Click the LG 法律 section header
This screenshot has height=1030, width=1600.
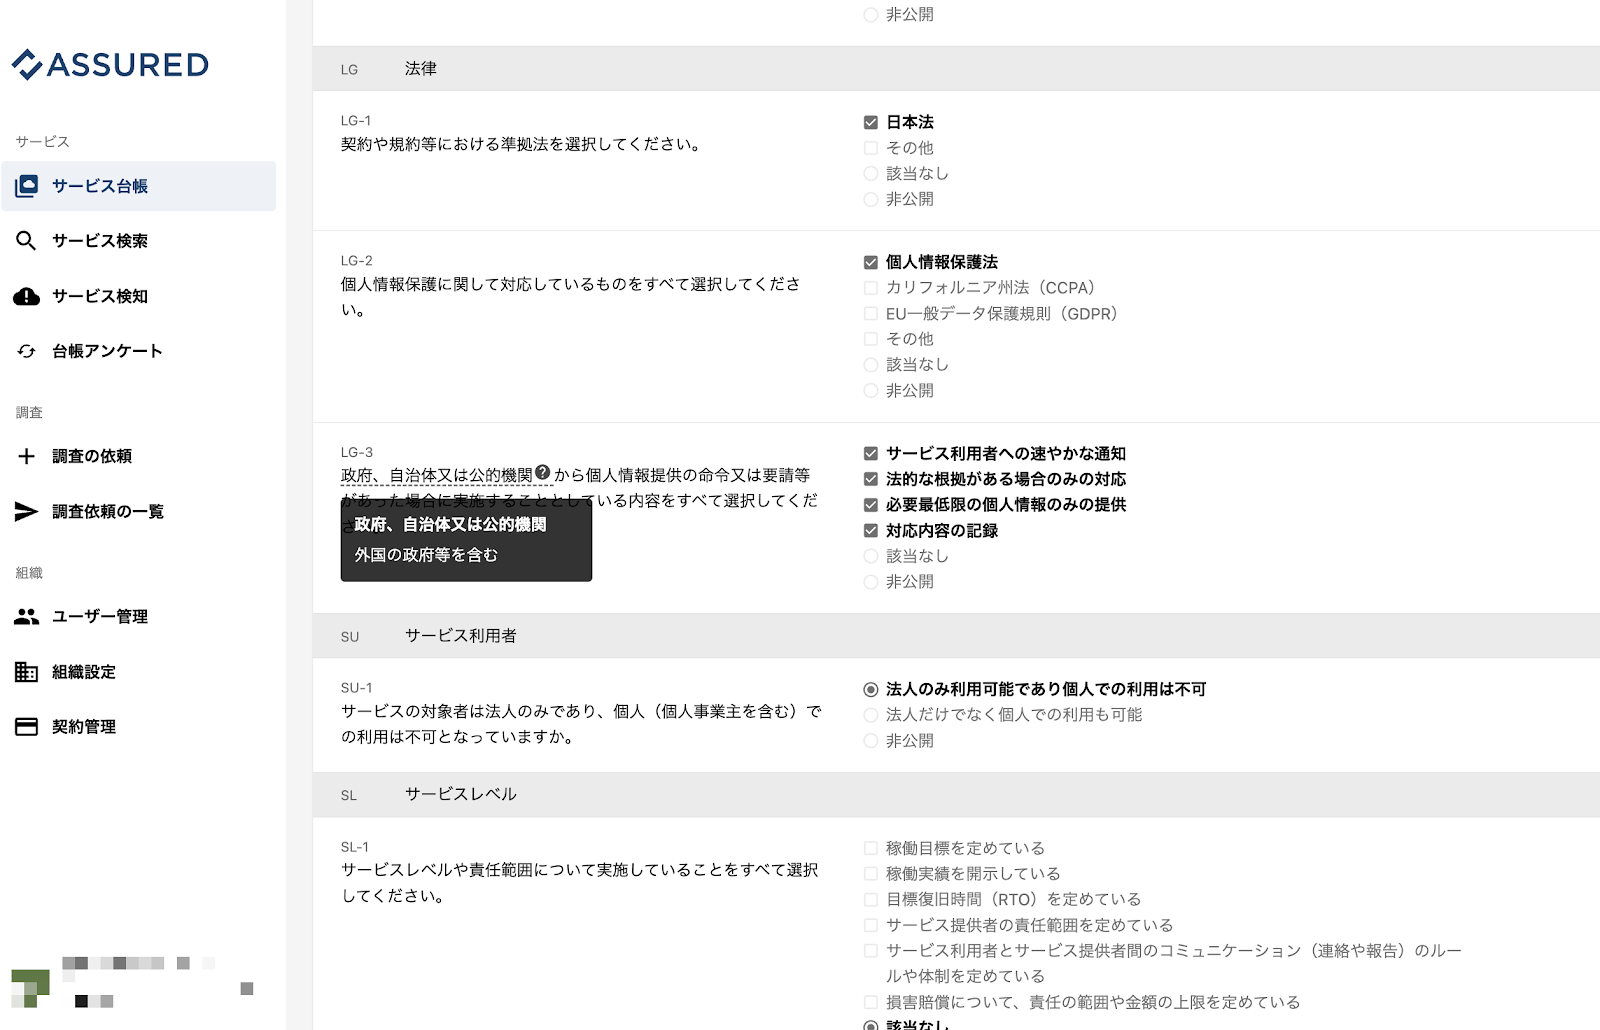click(956, 69)
